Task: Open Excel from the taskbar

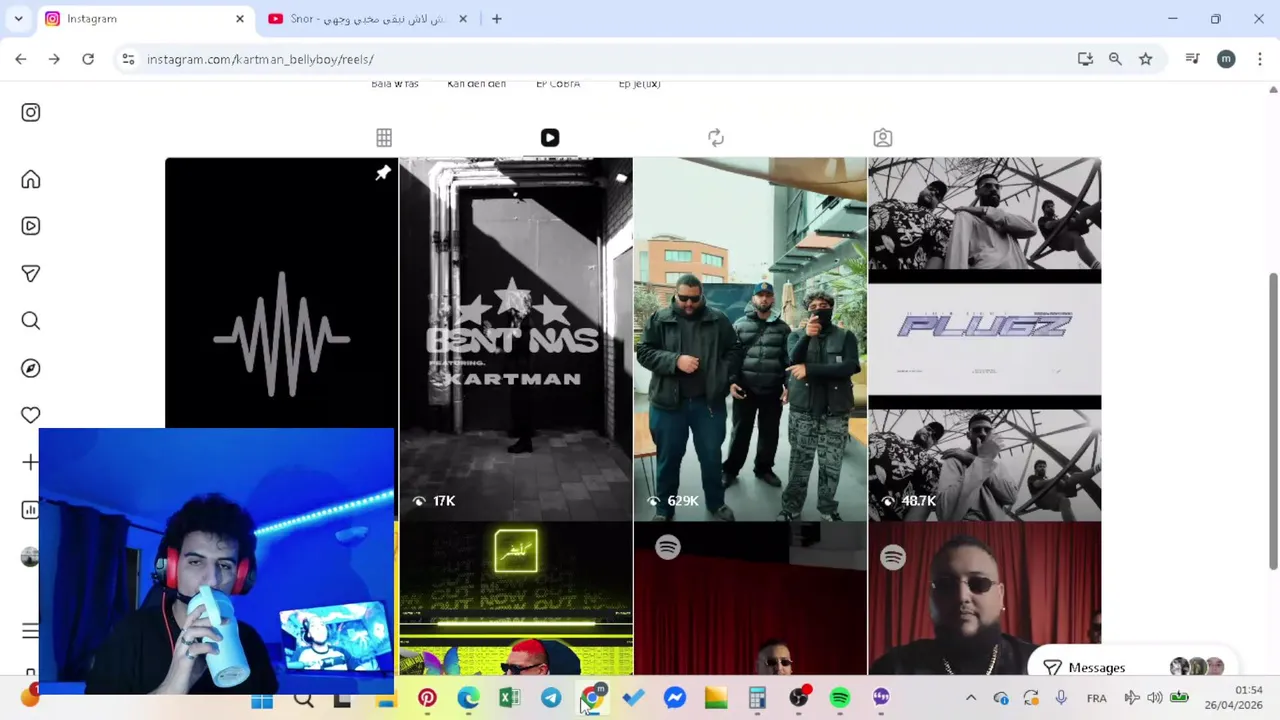Action: click(x=509, y=698)
